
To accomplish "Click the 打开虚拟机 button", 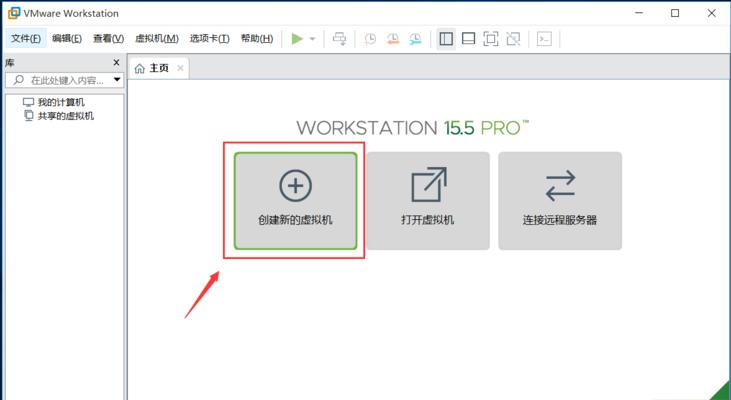I will 428,201.
